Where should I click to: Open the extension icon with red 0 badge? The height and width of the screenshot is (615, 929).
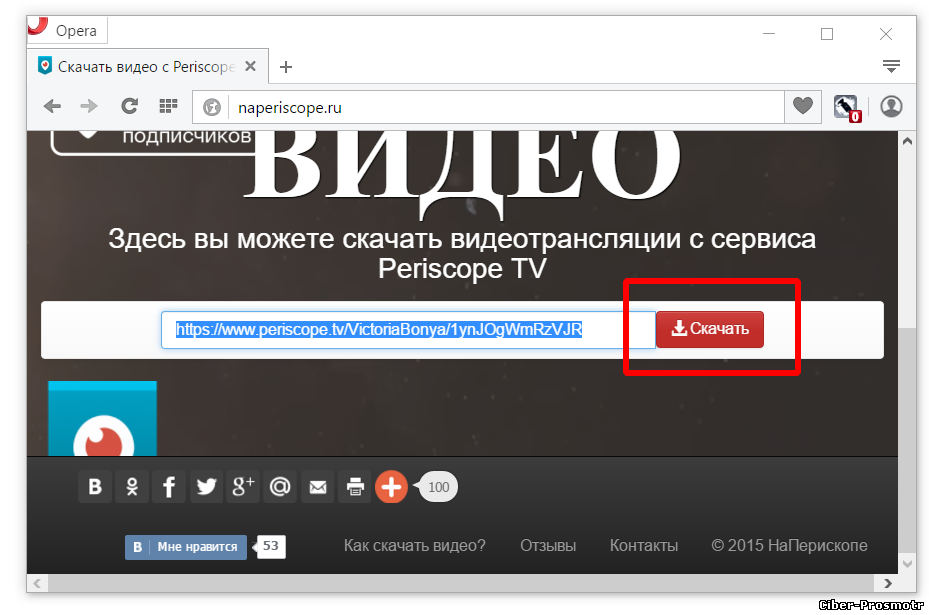[846, 108]
